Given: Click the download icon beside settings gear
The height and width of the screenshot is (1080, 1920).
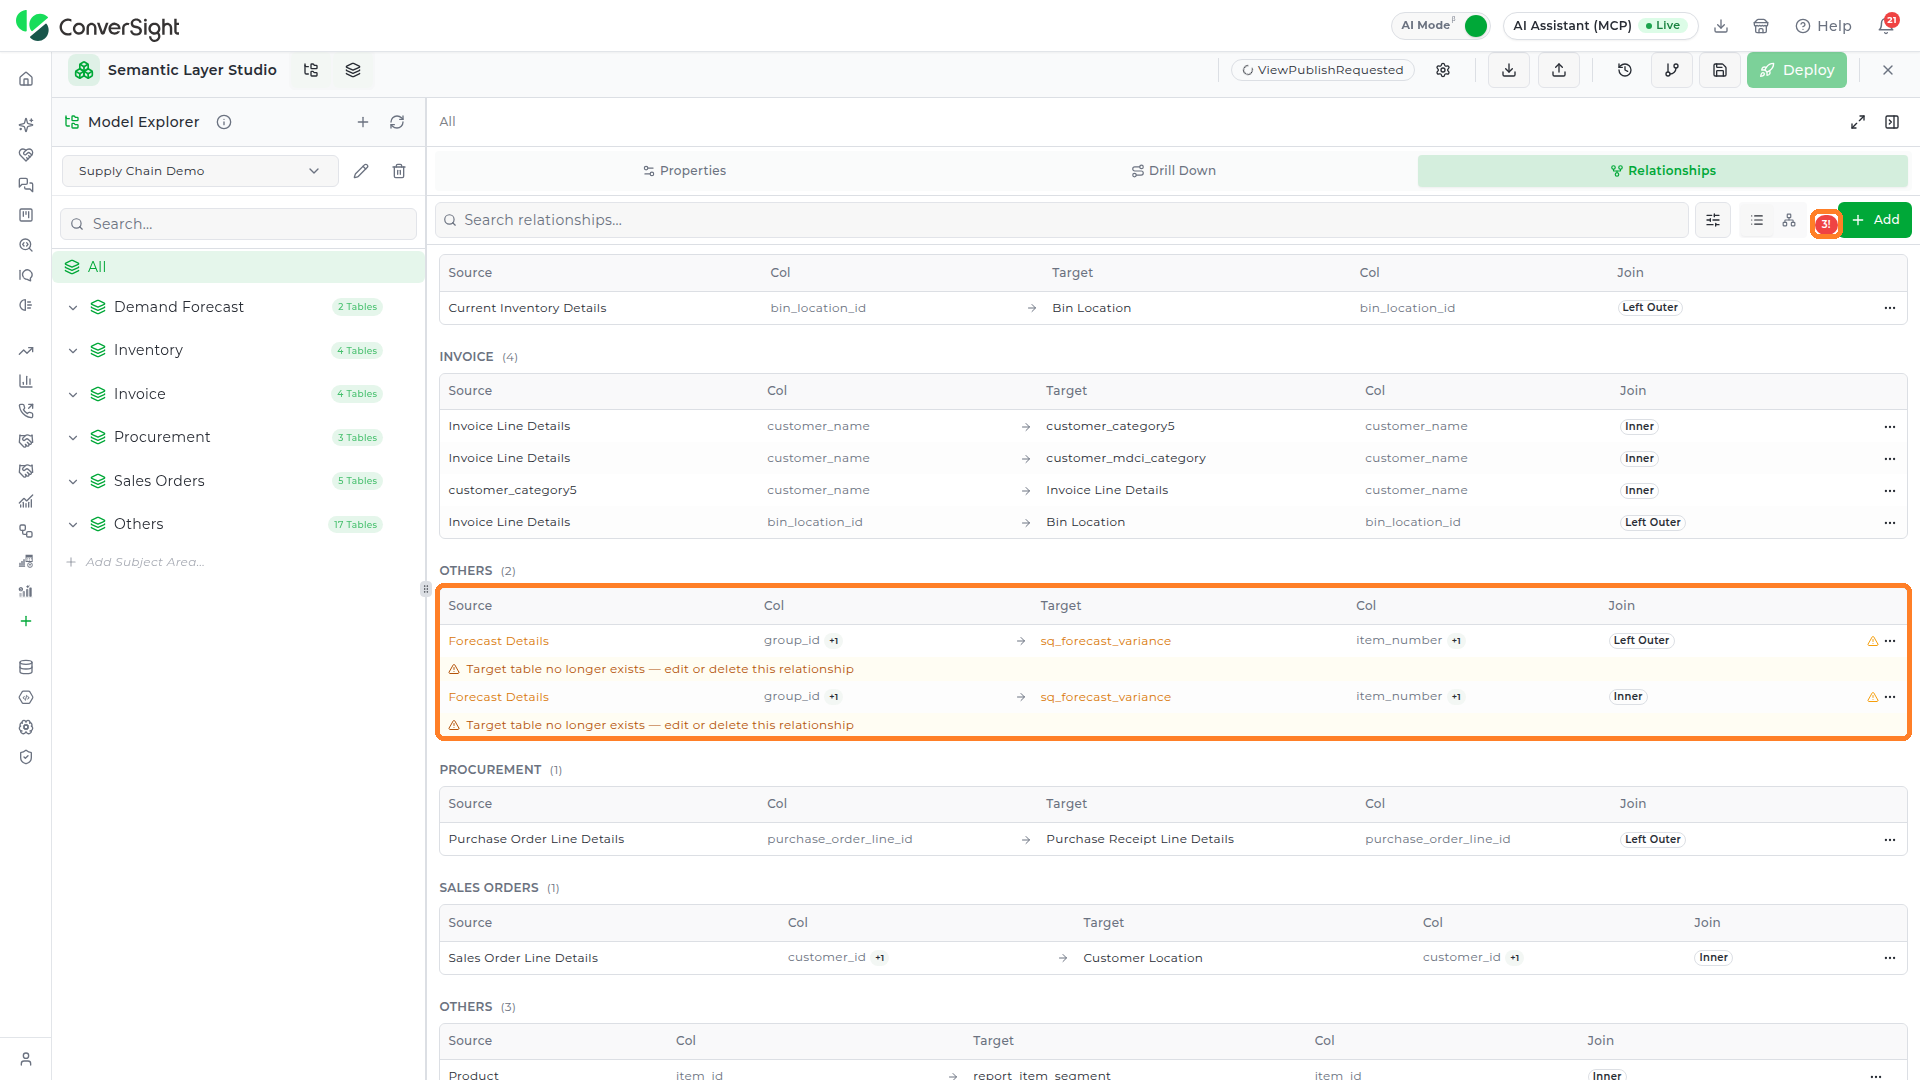Looking at the screenshot, I should (1509, 70).
